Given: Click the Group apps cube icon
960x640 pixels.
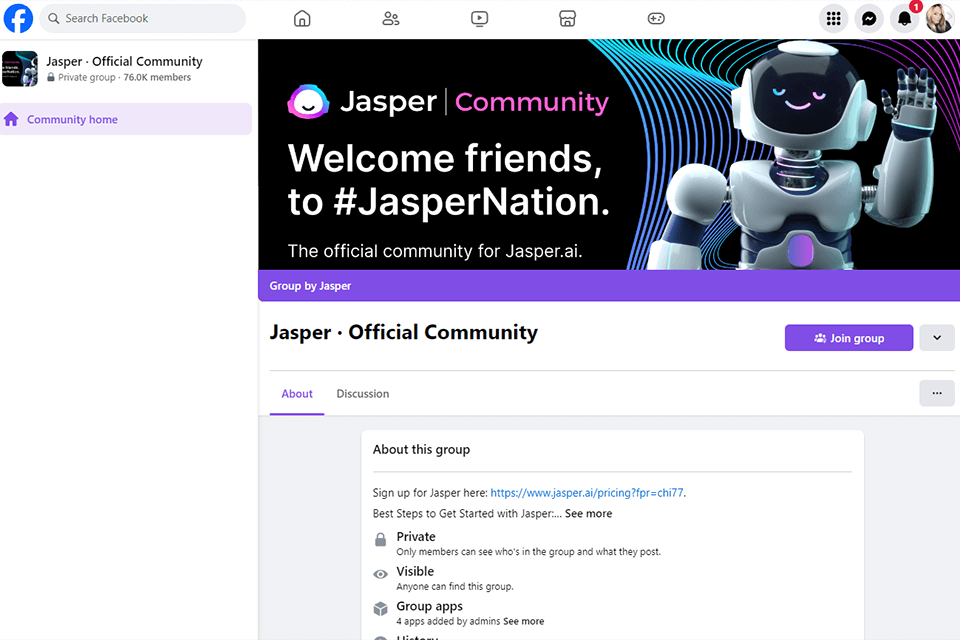Looking at the screenshot, I should point(380,609).
